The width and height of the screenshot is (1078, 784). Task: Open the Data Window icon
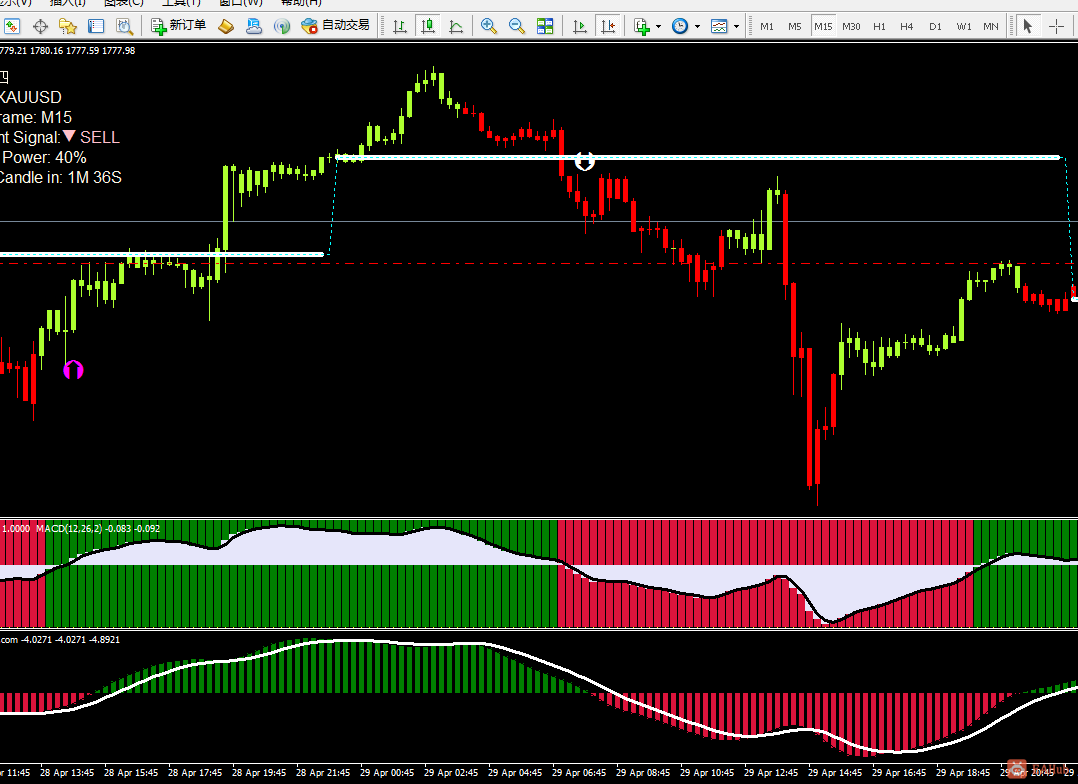point(40,26)
